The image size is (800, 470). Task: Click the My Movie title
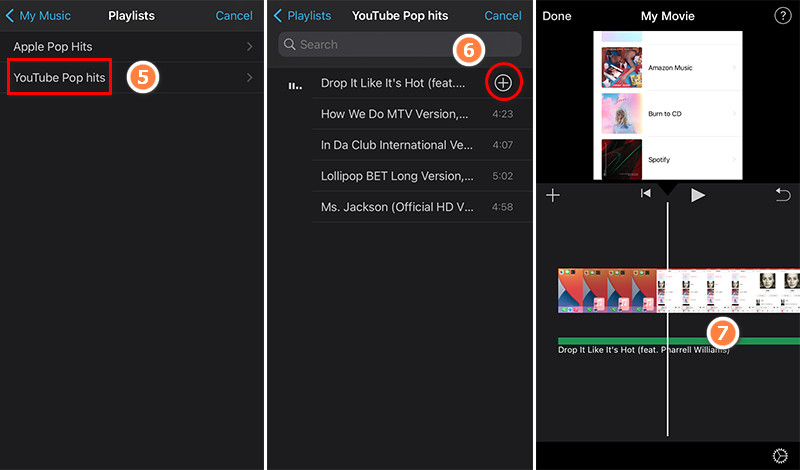click(667, 16)
